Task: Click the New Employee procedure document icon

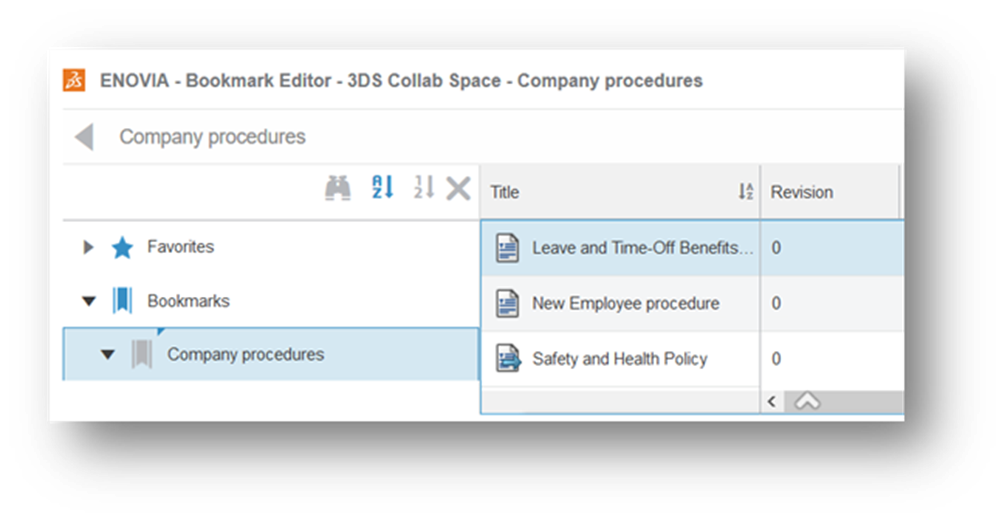Action: point(508,303)
